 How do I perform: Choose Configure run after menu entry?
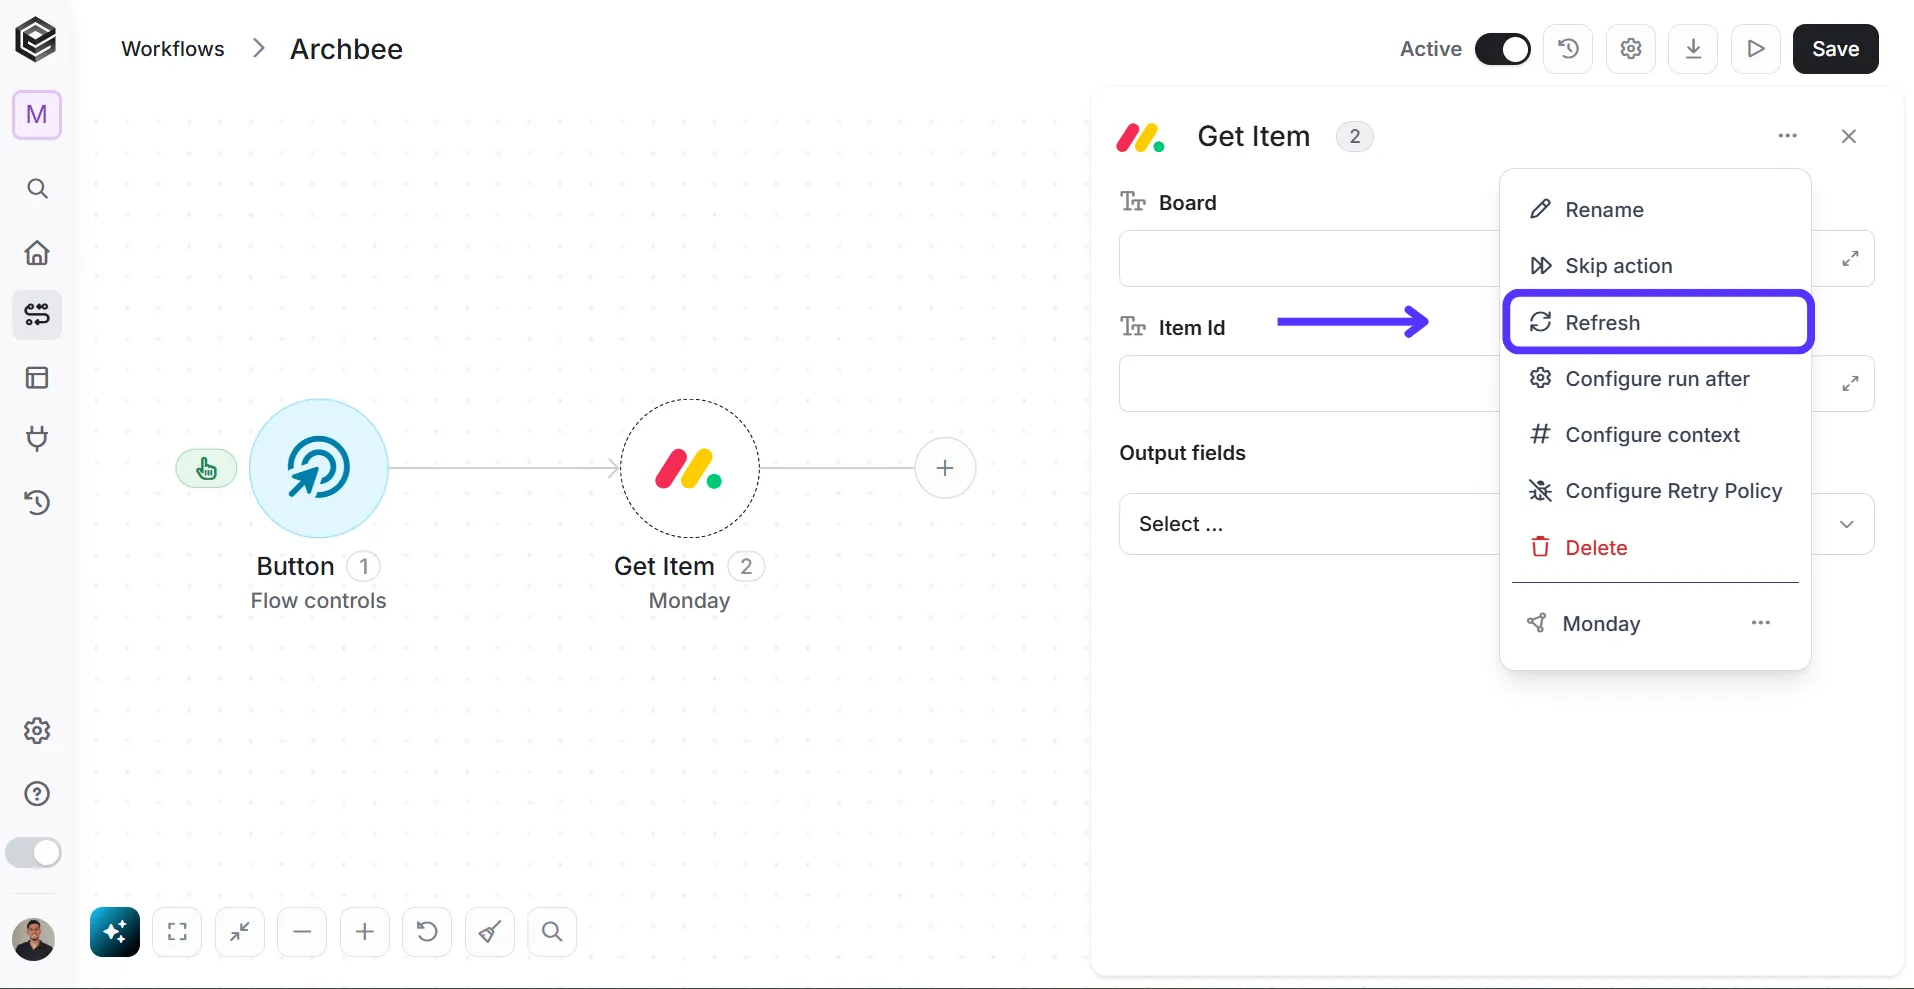(x=1655, y=379)
